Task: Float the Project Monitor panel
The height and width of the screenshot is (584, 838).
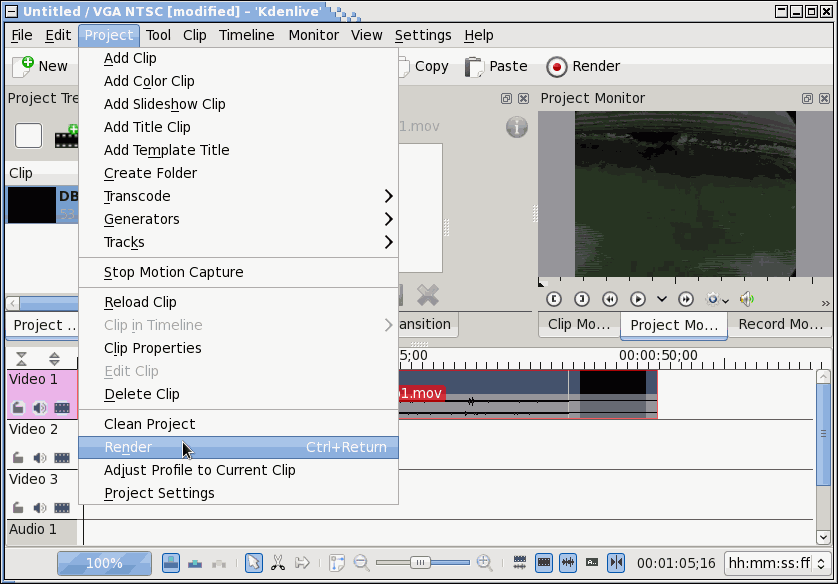Action: point(807,98)
